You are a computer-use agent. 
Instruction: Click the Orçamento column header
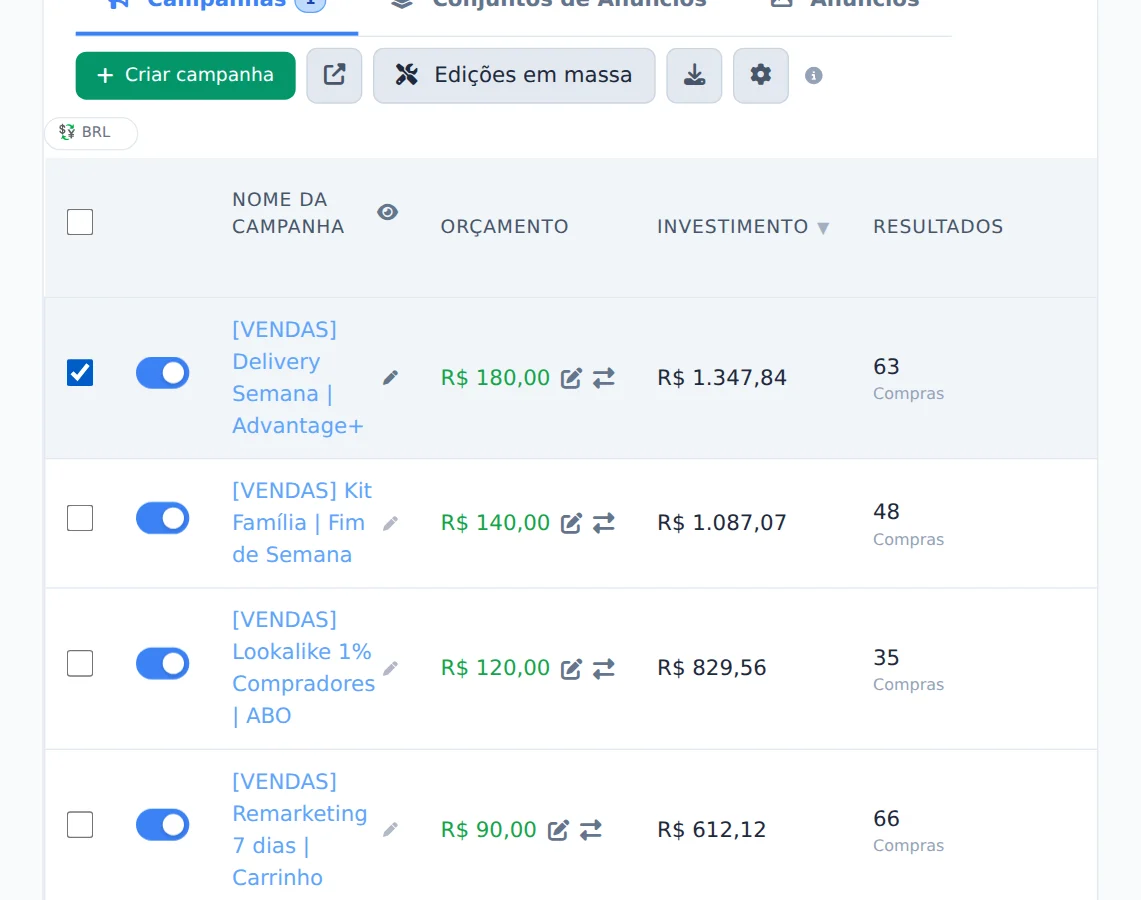[x=504, y=226]
